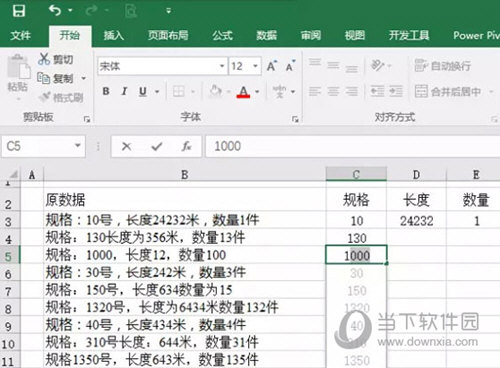The height and width of the screenshot is (368, 500).
Task: Open Customize Quick Access Toolbar dropdown
Action: pos(169,11)
